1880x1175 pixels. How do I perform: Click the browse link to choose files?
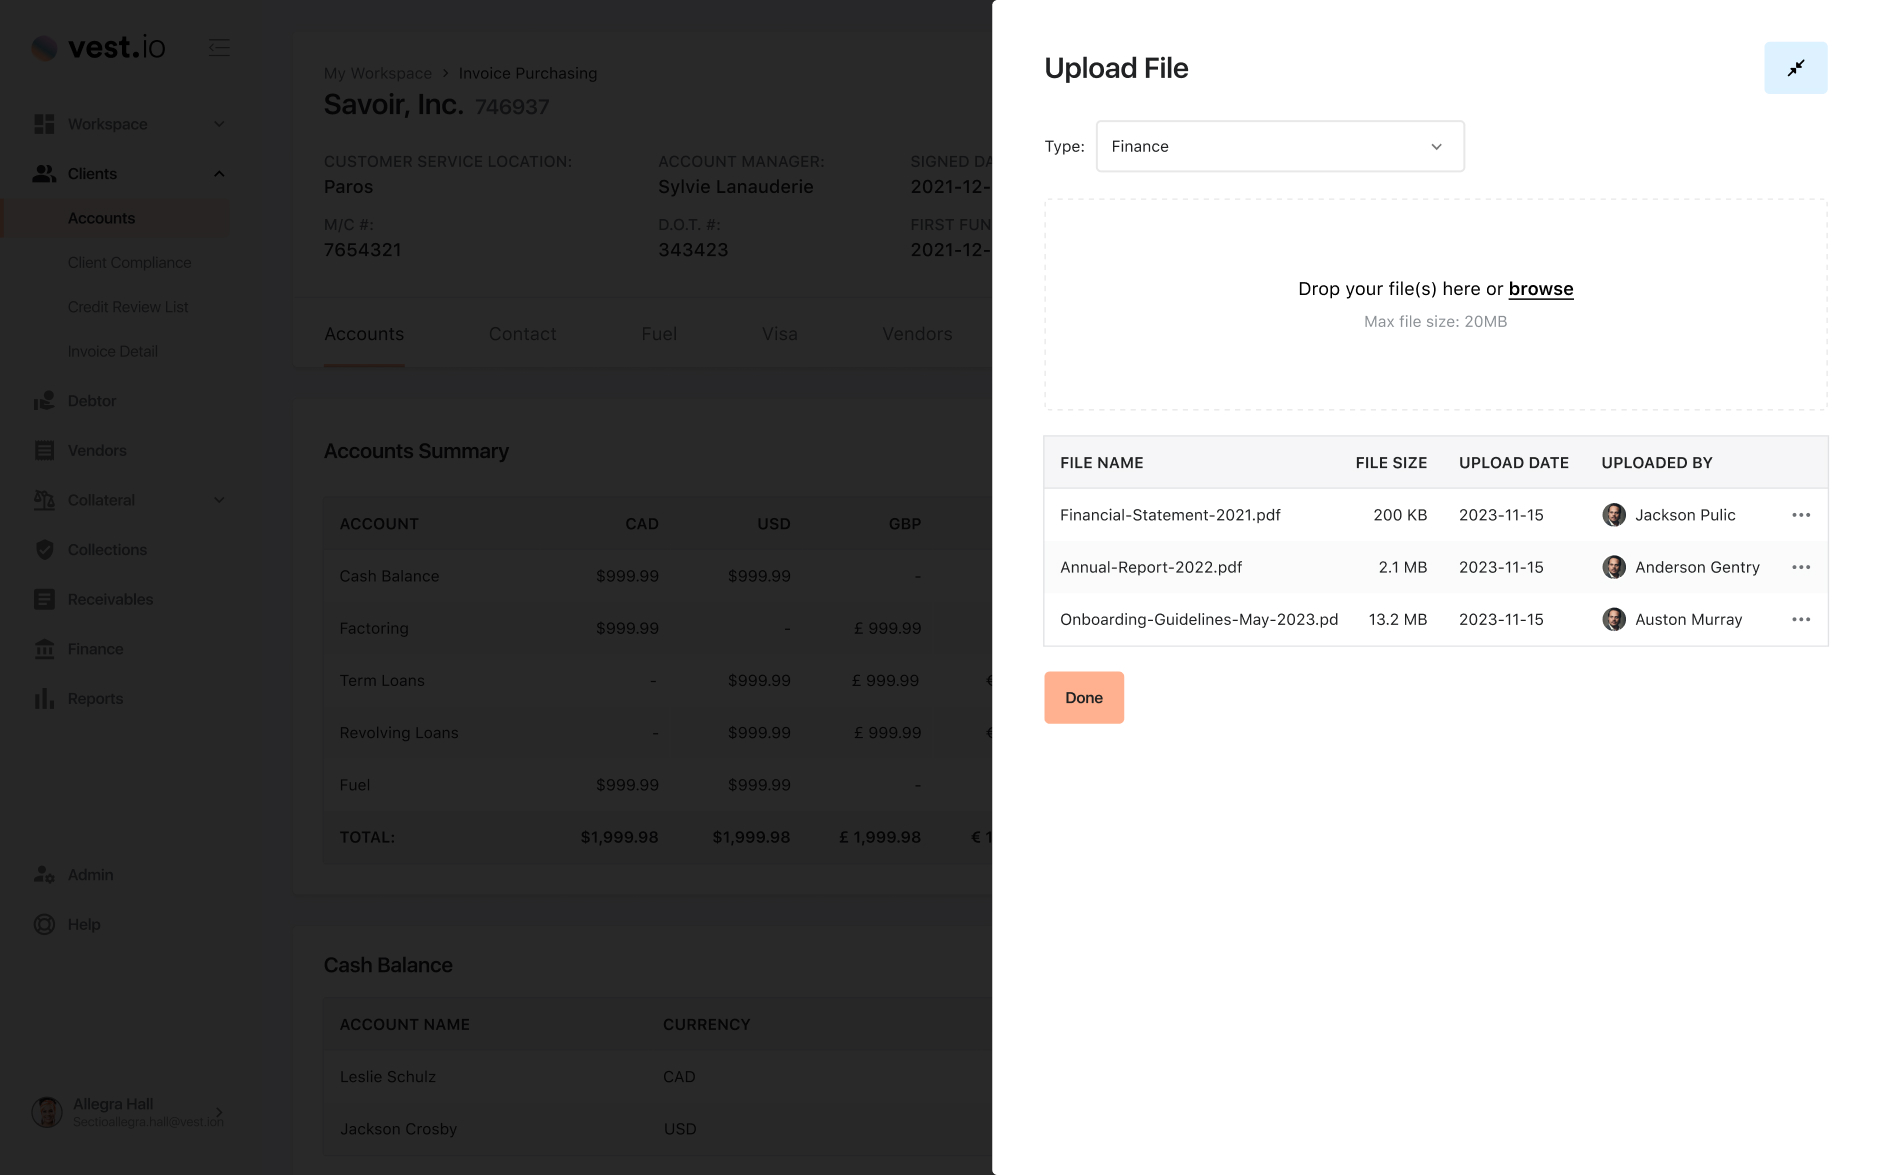(x=1540, y=289)
